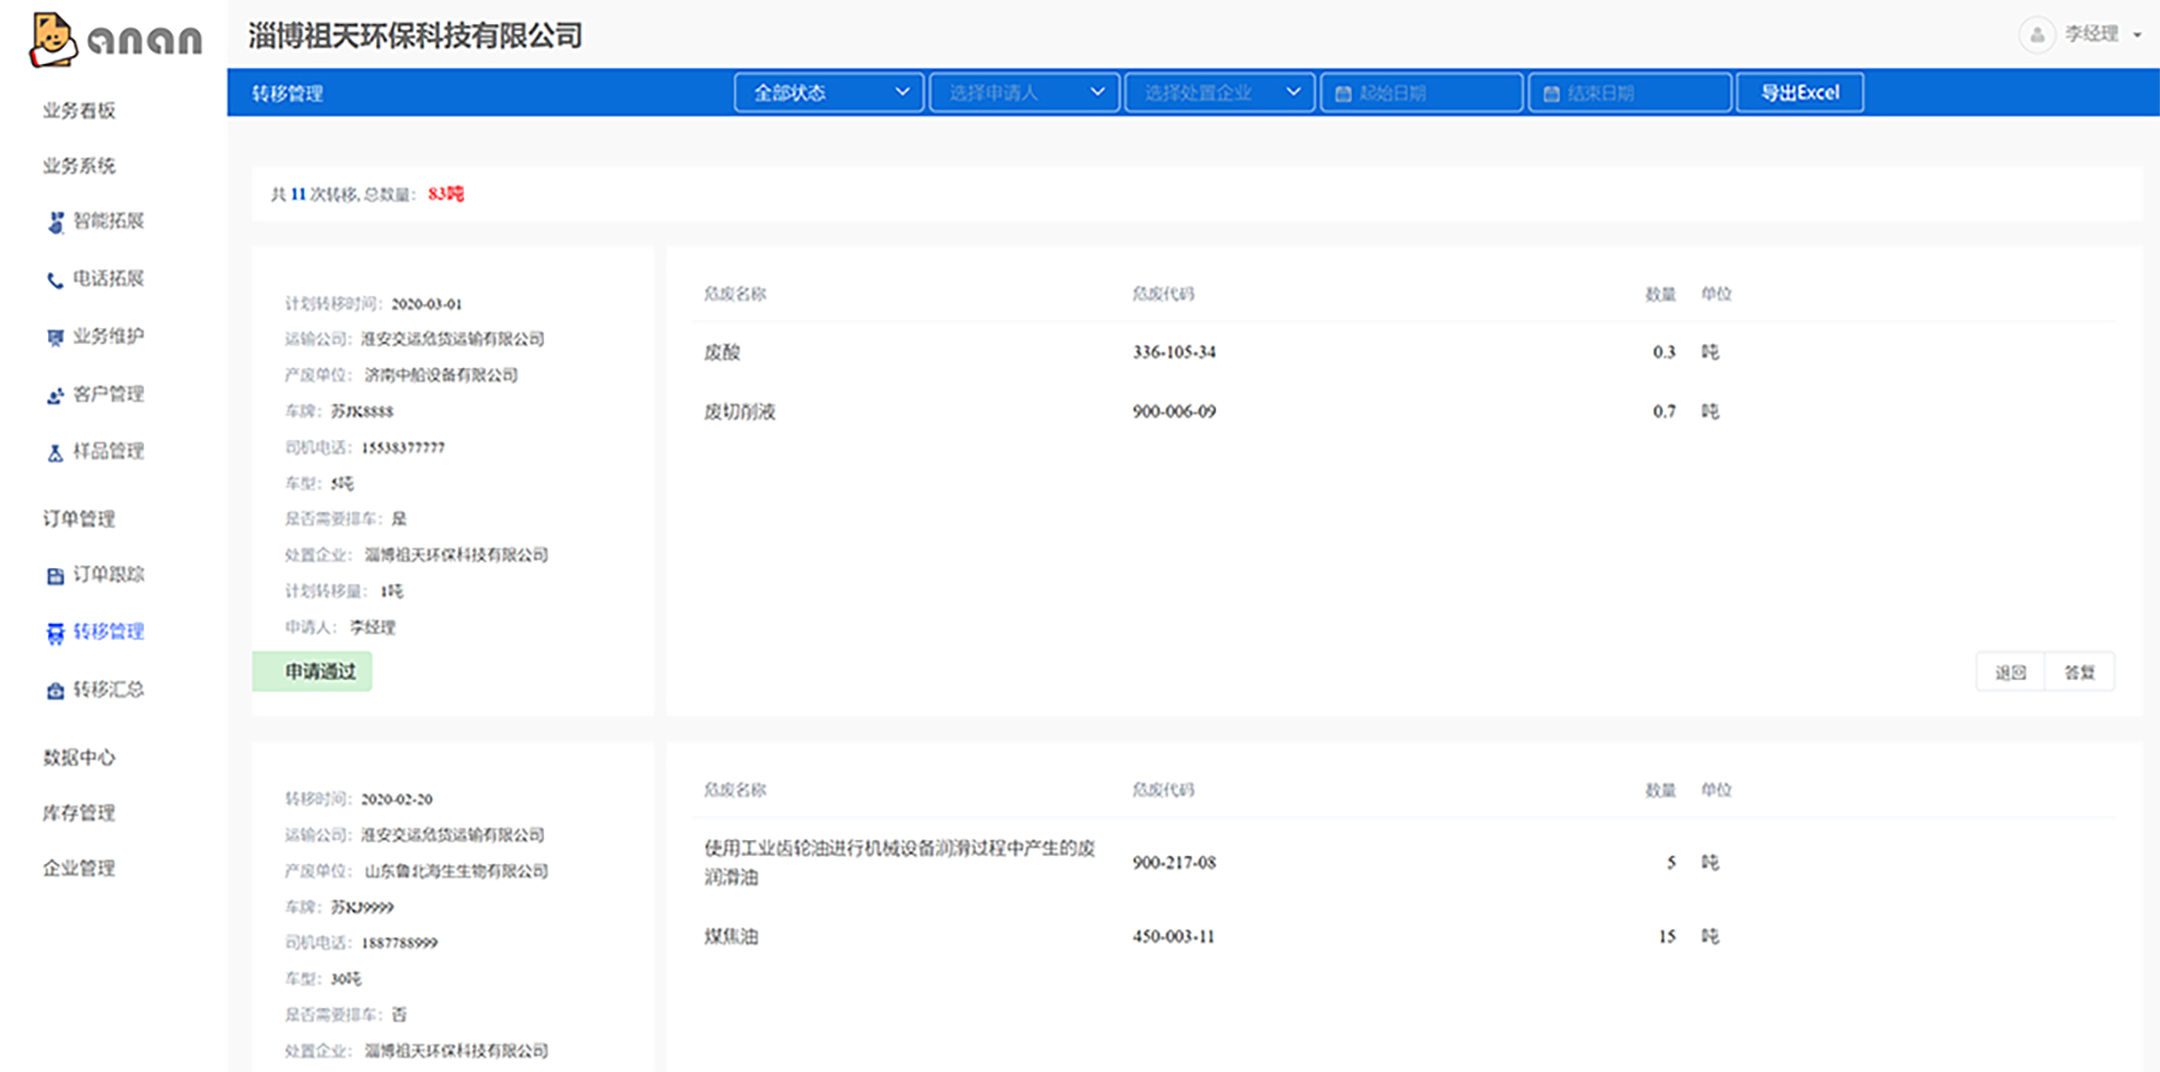Open 业务看板 in the sidebar

[79, 110]
